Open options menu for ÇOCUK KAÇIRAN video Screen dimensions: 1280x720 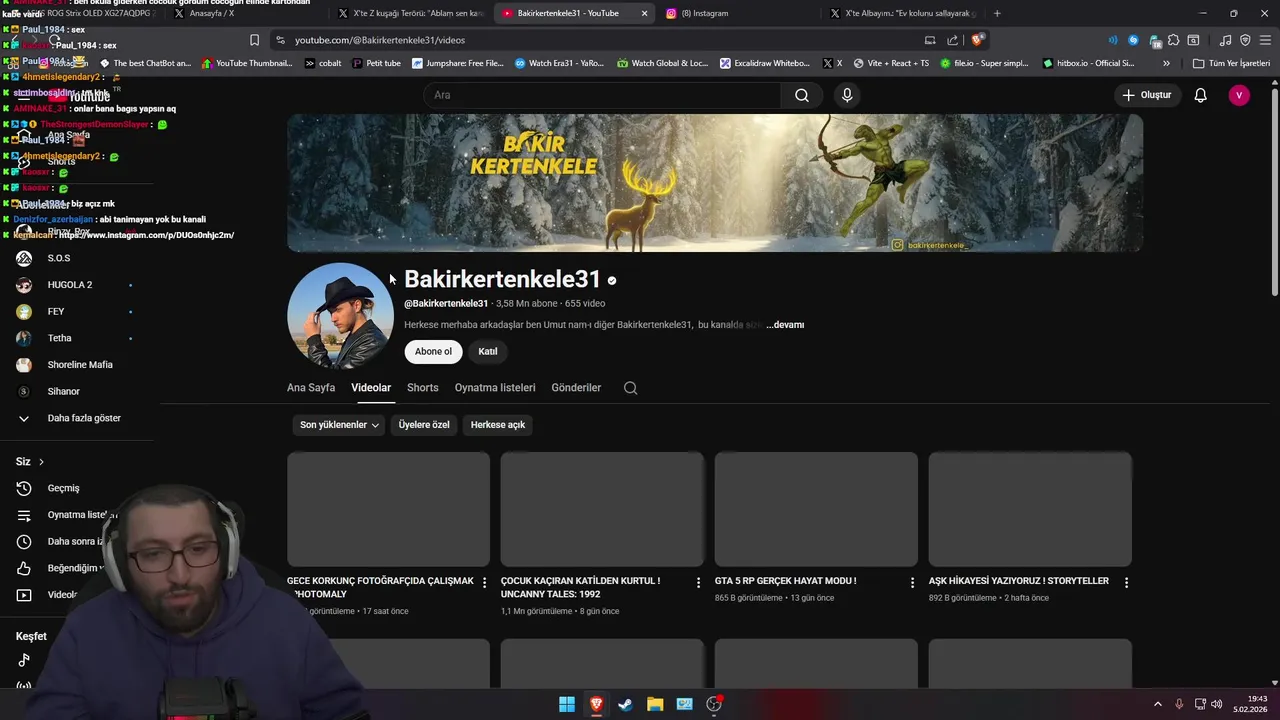698,582
